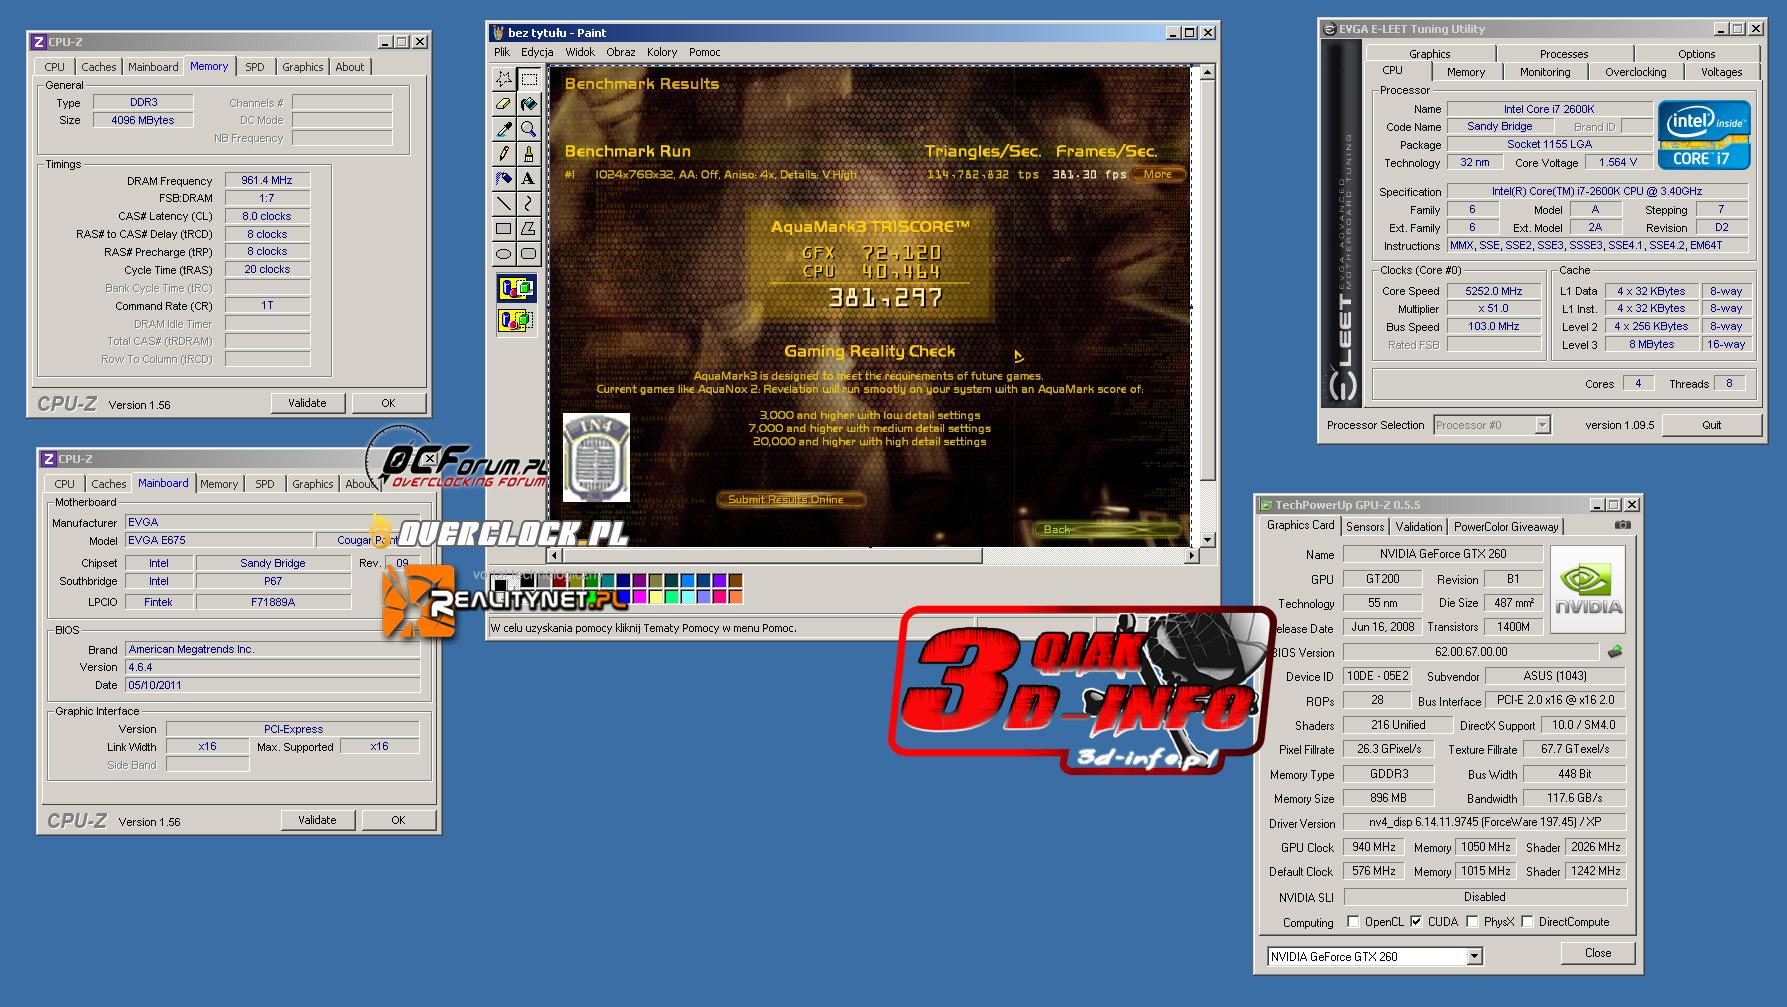1787x1007 pixels.
Task: Pick the Rectangle shape tool
Action: [504, 228]
